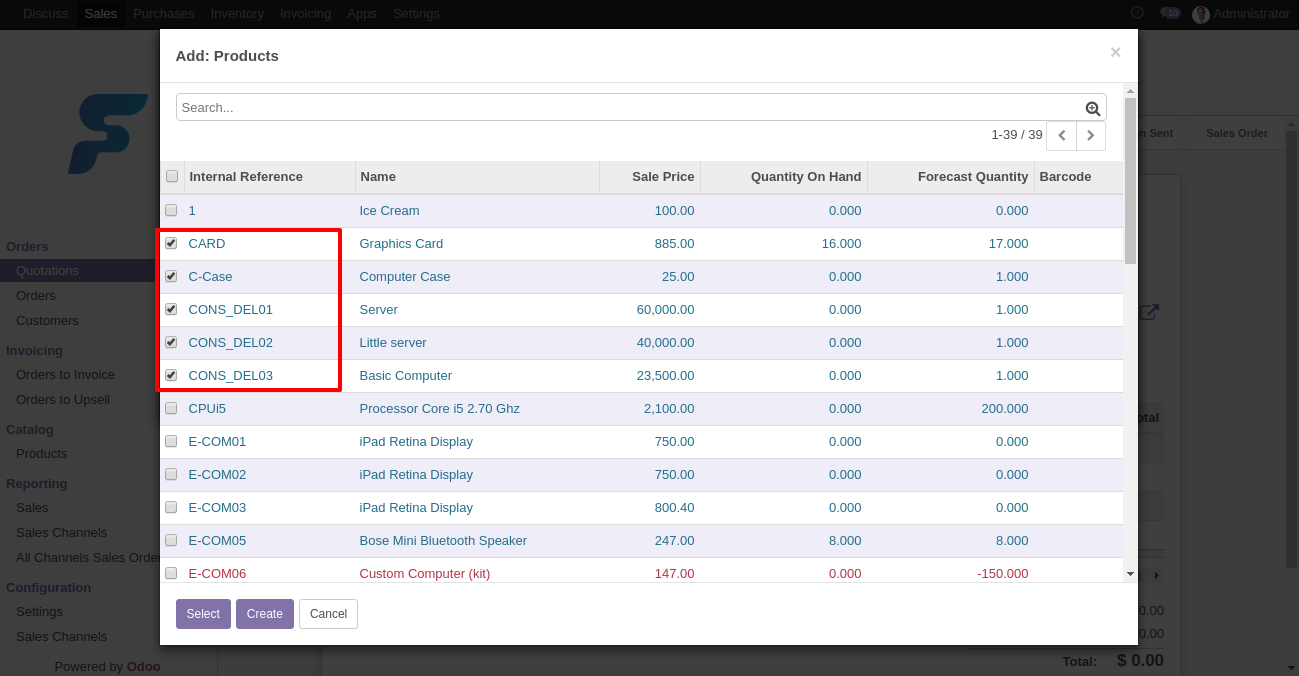Open the Purchases menu in the top bar
The image size is (1299, 676).
164,14
